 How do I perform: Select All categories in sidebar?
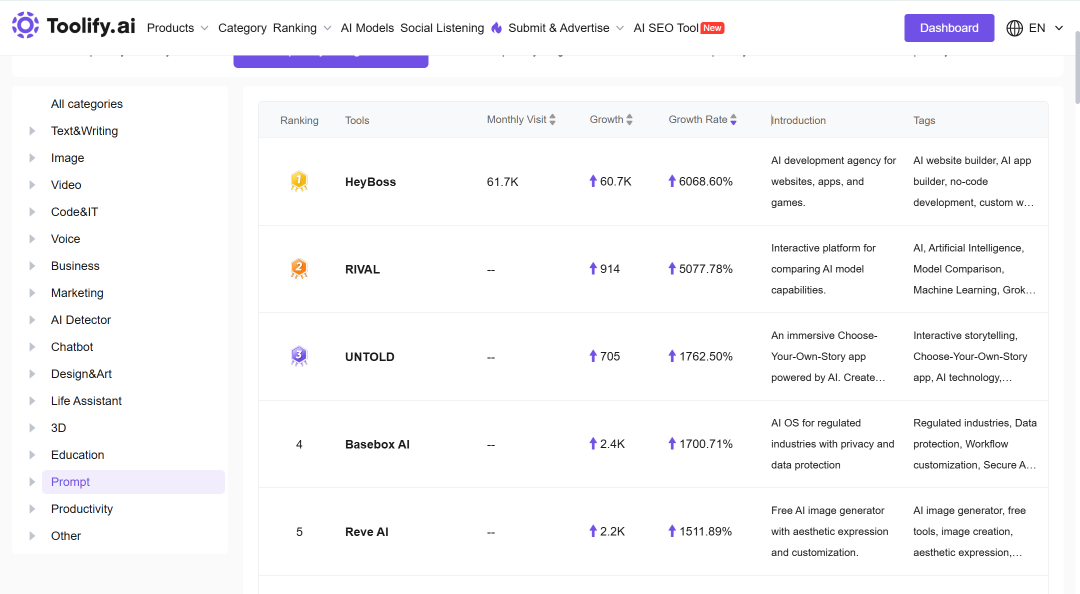tap(87, 104)
